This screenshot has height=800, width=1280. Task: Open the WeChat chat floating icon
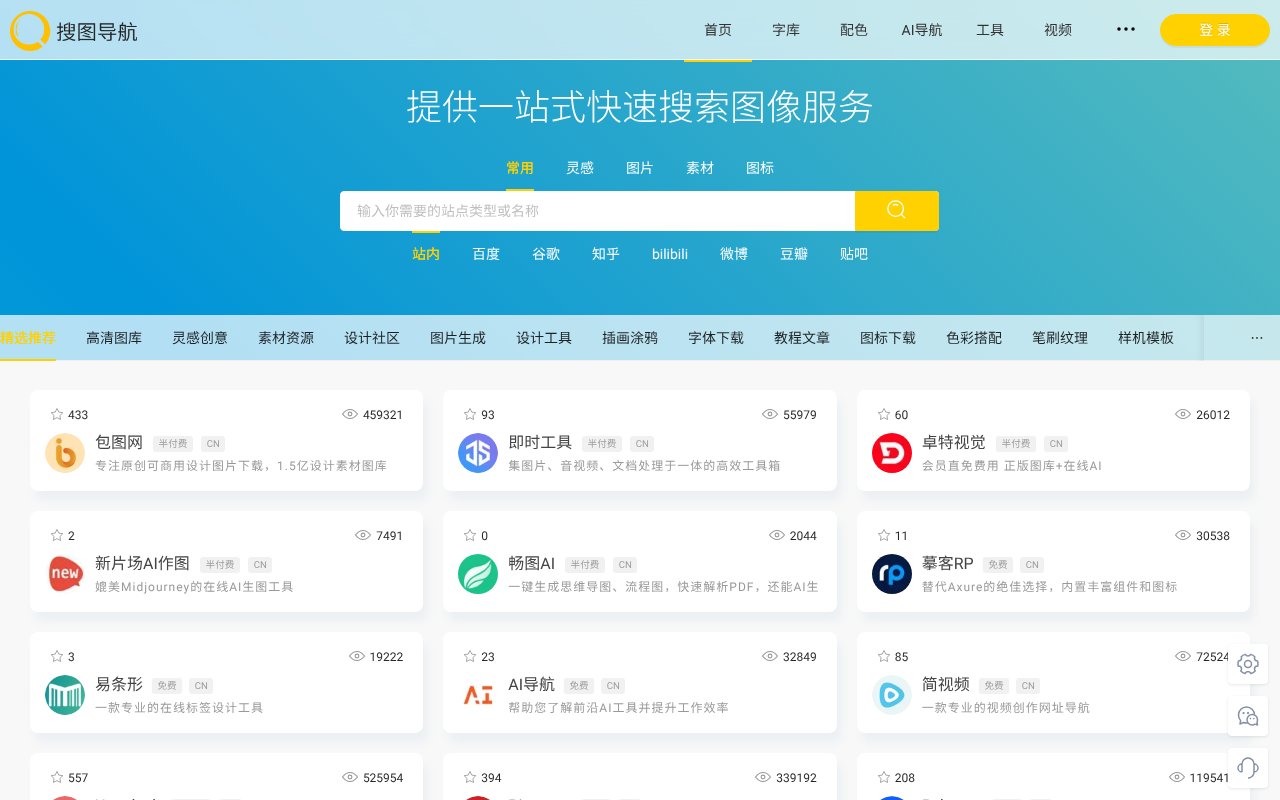tap(1247, 716)
